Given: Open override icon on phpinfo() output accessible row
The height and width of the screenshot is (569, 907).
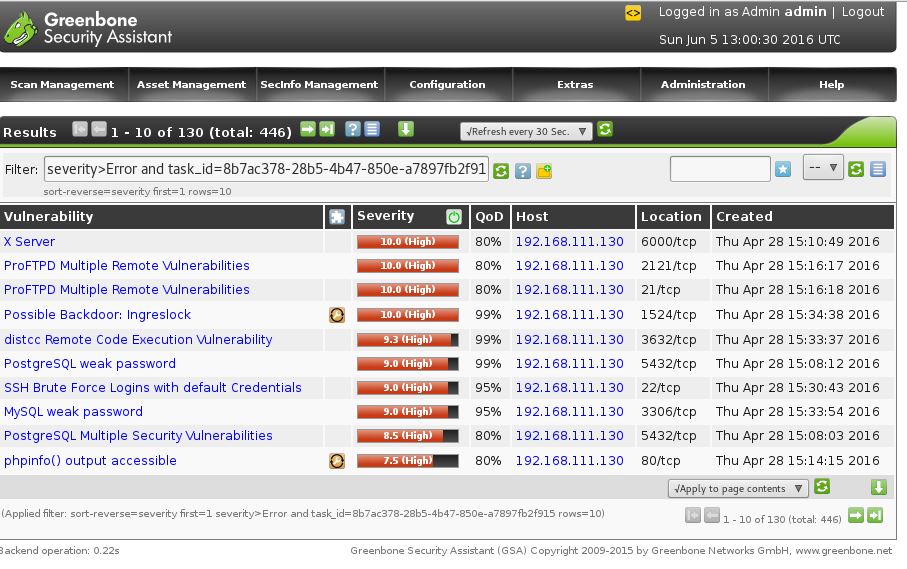Looking at the screenshot, I should (337, 461).
